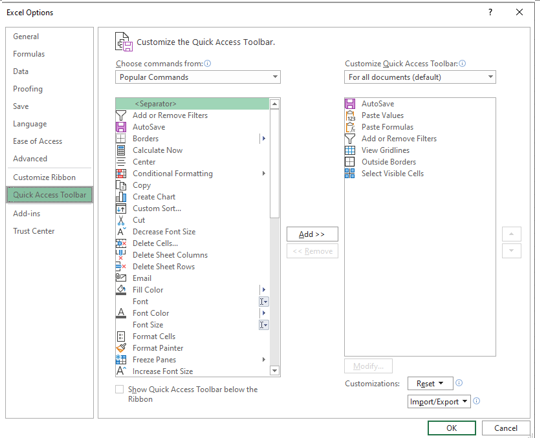This screenshot has width=540, height=446.
Task: Choose the Borders grid icon
Action: pyautogui.click(x=121, y=138)
